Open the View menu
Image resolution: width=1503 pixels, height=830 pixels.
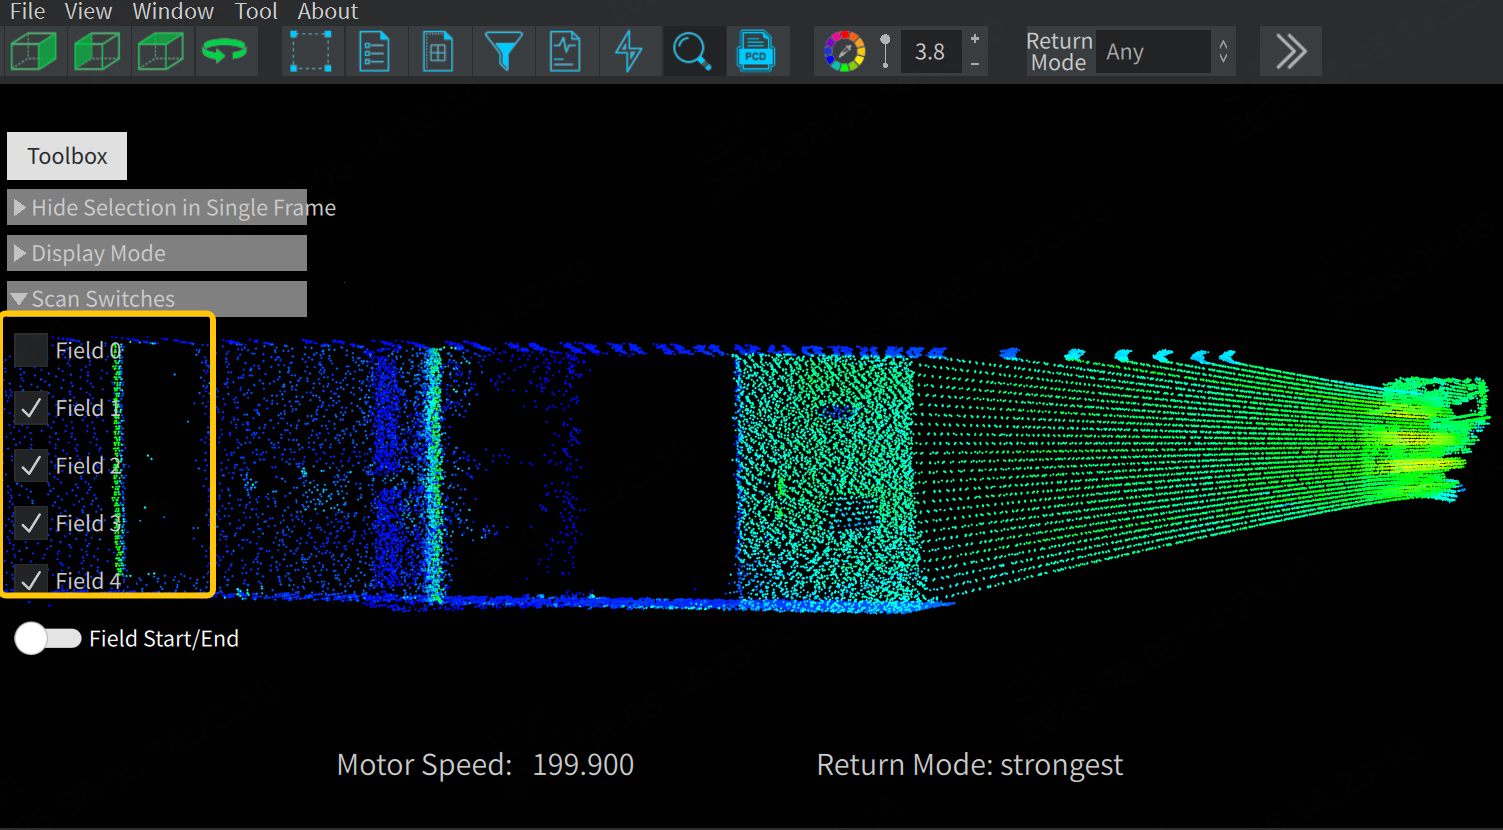88,11
